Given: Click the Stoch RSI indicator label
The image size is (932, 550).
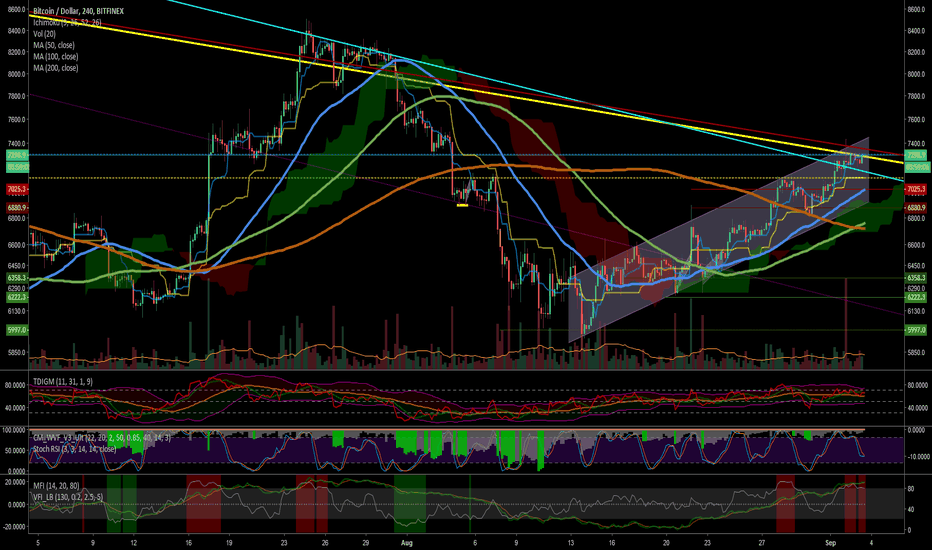Looking at the screenshot, I should [x=74, y=449].
